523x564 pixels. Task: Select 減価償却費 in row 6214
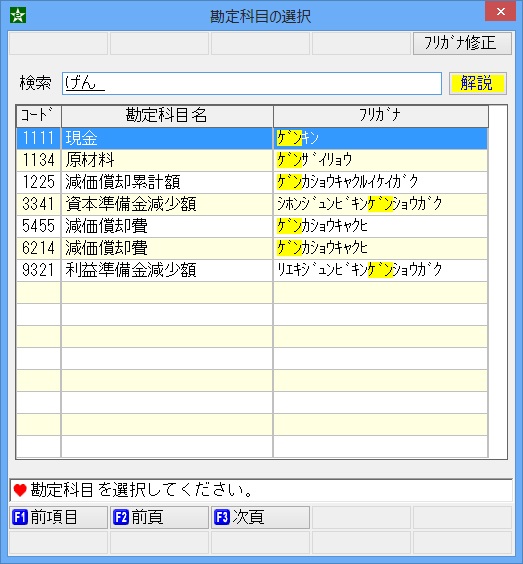167,248
